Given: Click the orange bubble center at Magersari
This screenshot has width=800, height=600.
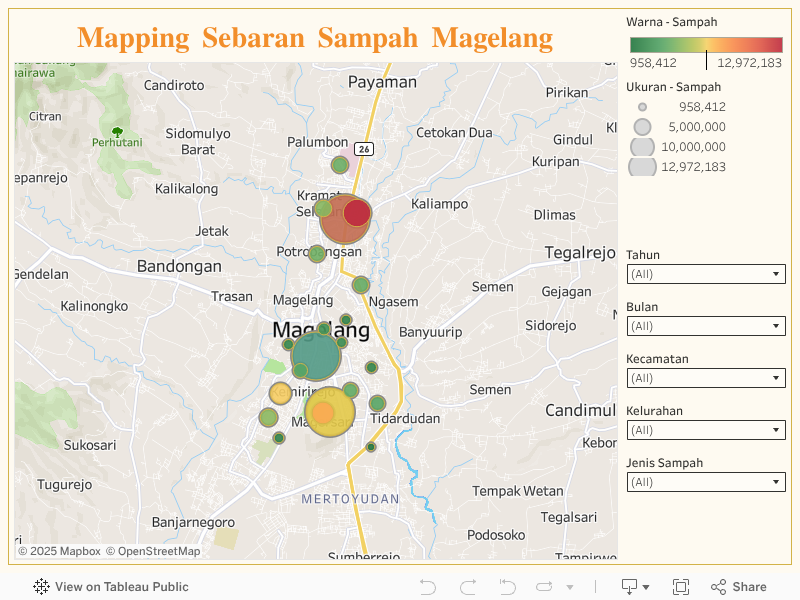Looking at the screenshot, I should pos(323,412).
